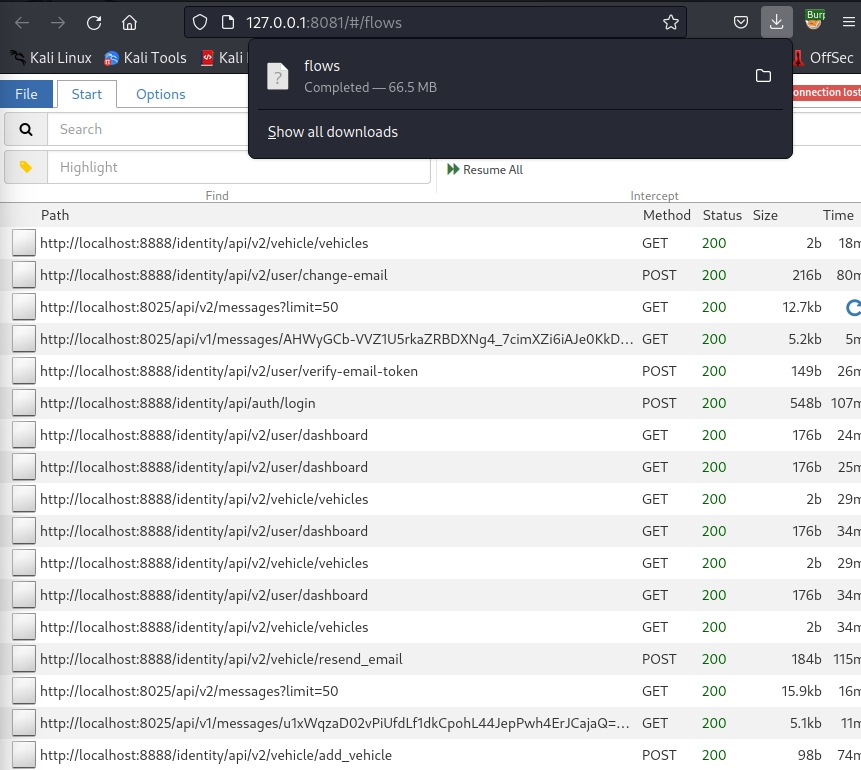Viewport: 861px width, 770px height.
Task: Bookmark this page with the star icon
Action: pos(671,22)
